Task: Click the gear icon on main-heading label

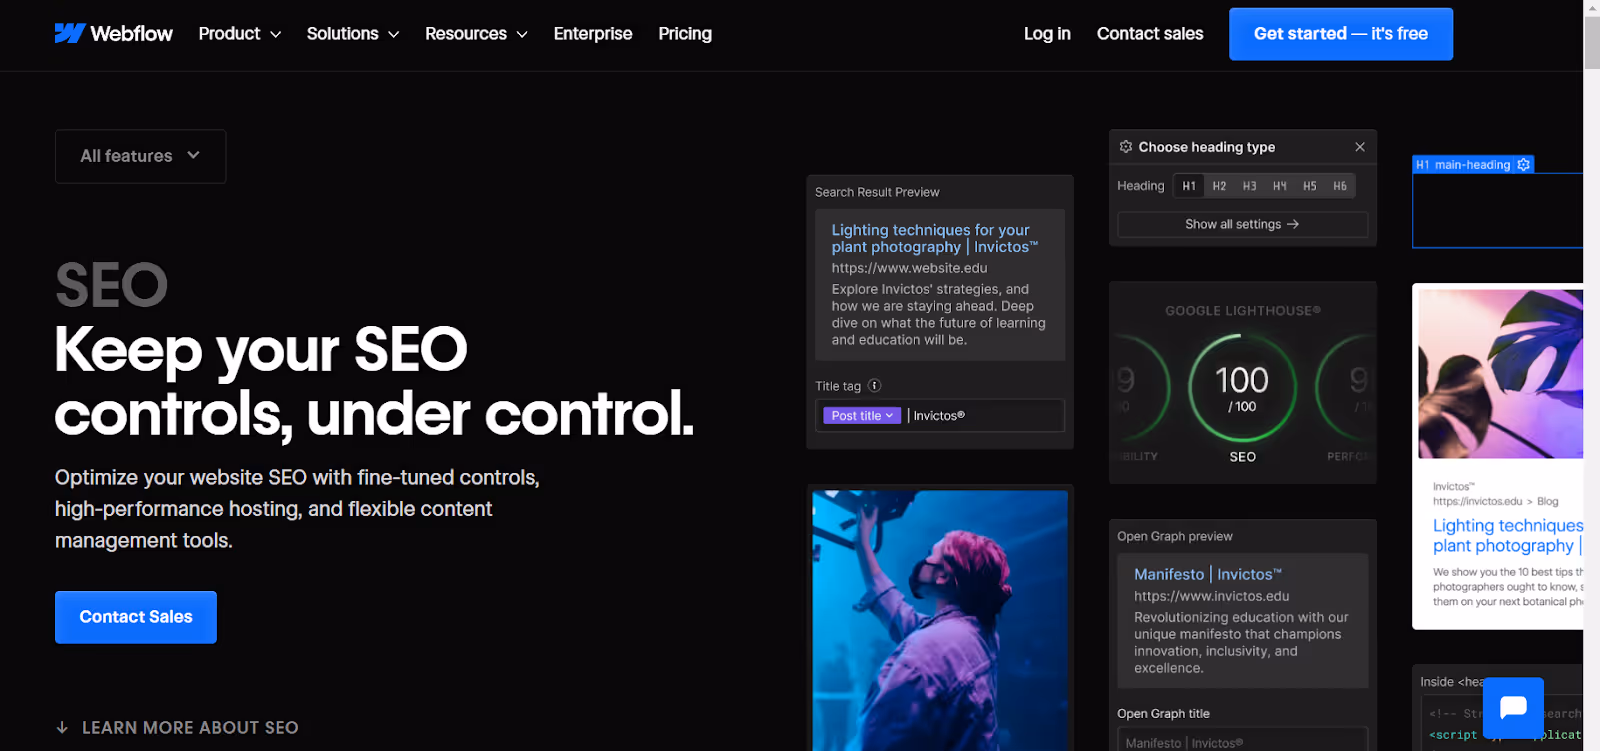Action: pos(1524,165)
